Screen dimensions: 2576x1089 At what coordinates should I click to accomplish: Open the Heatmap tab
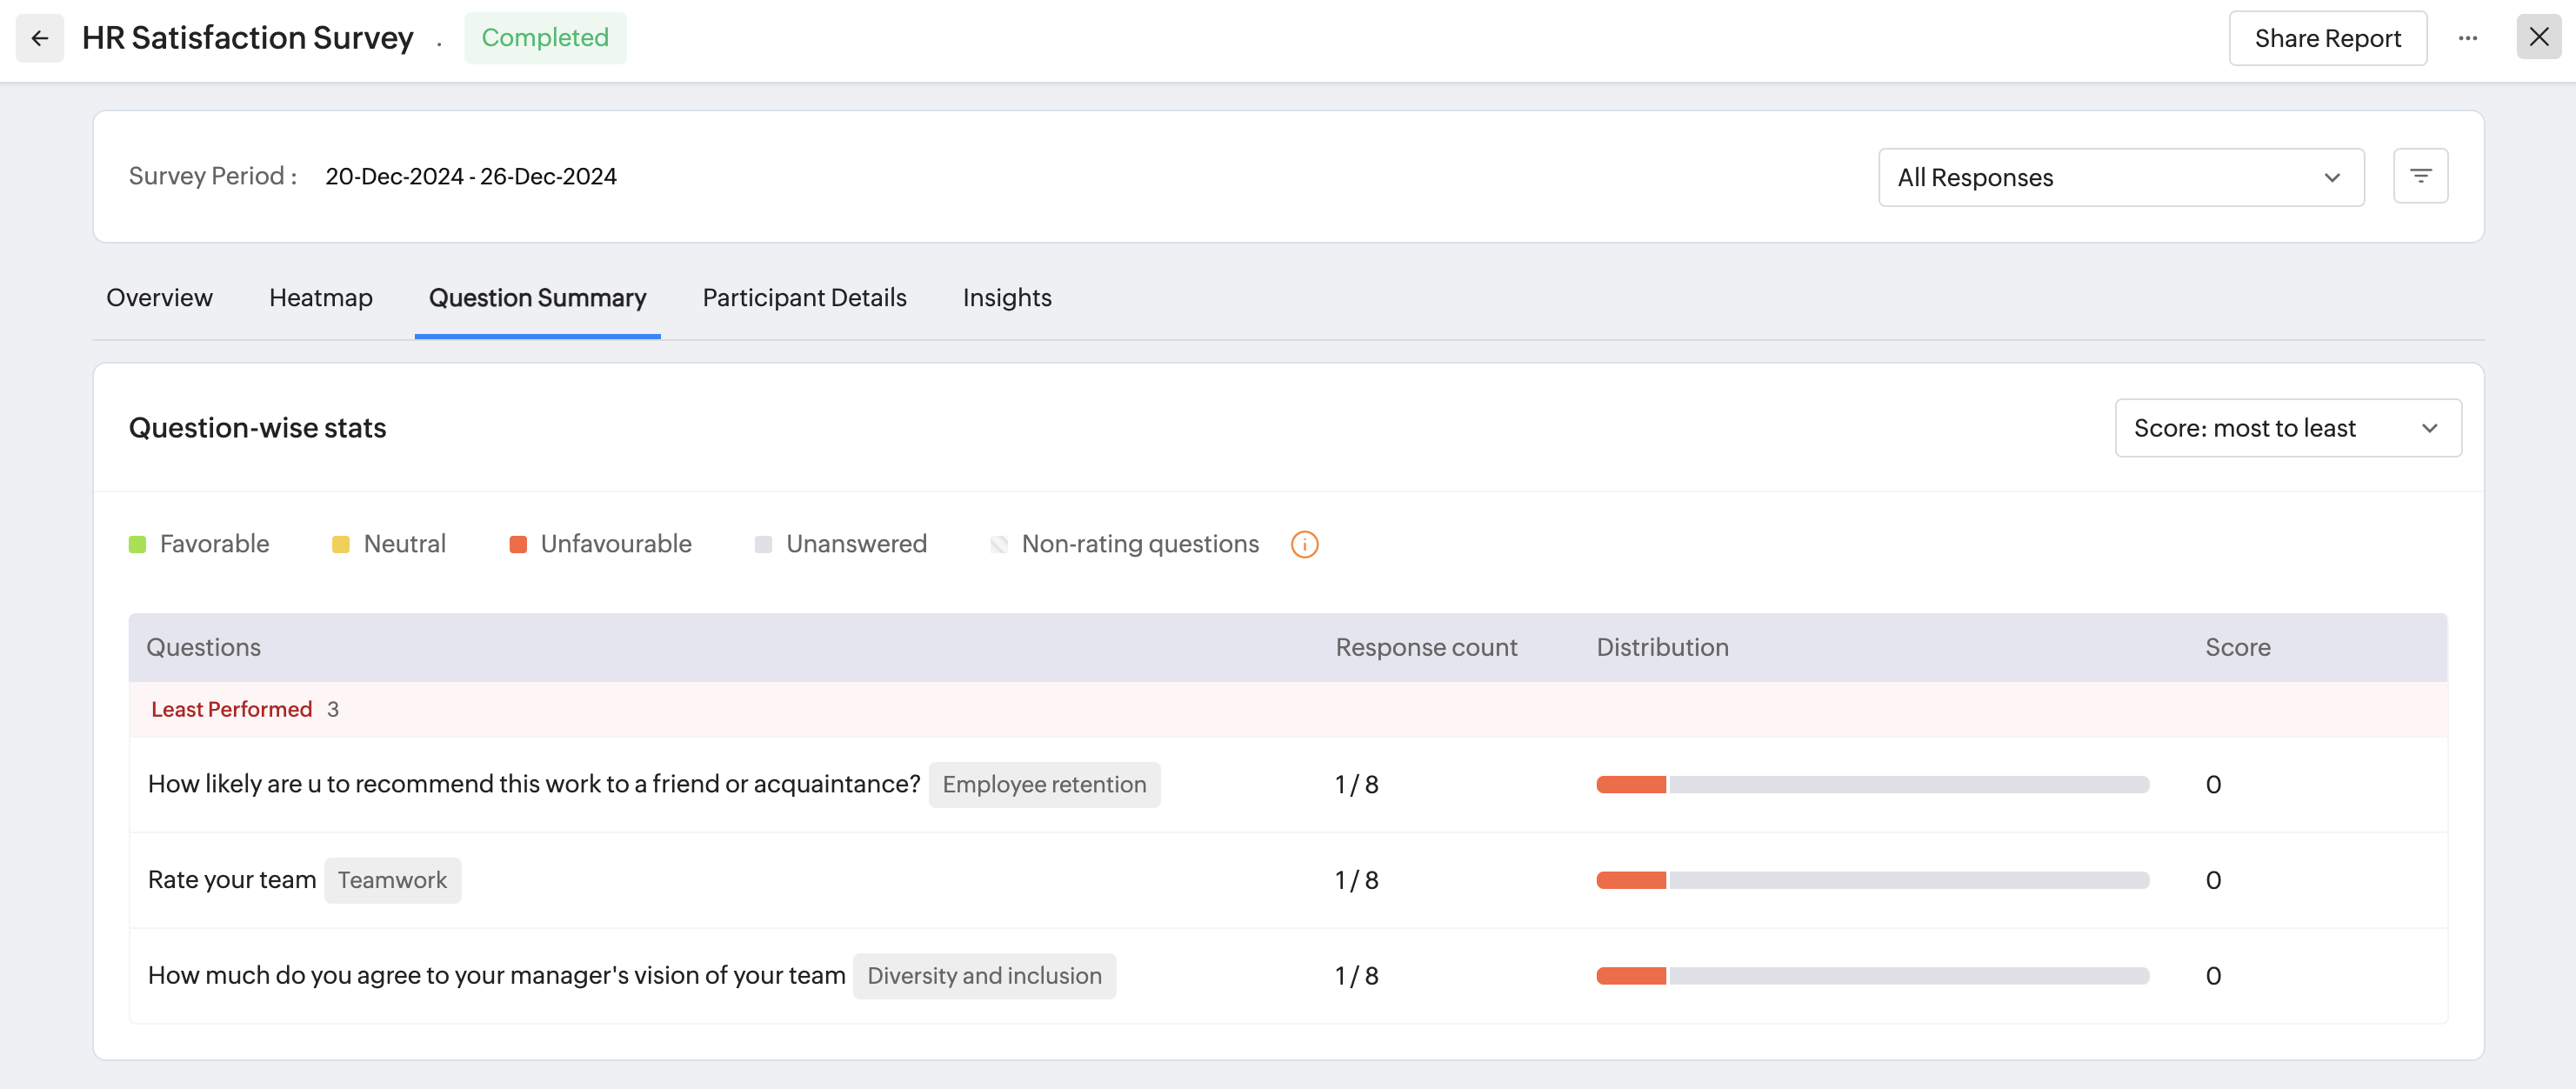pyautogui.click(x=320, y=298)
